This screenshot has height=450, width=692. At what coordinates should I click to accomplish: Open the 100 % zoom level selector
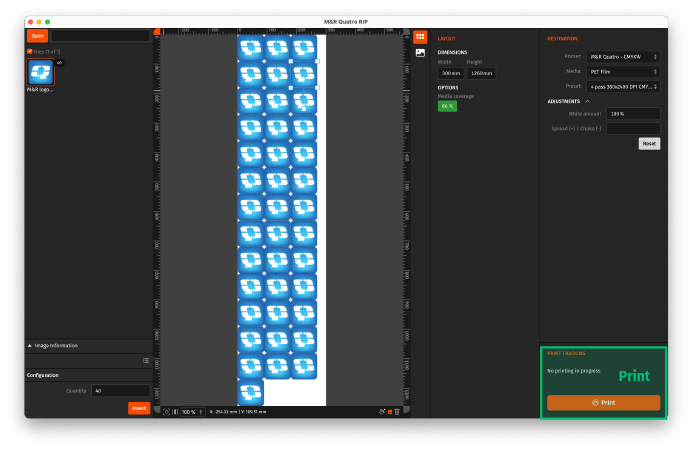click(x=191, y=411)
